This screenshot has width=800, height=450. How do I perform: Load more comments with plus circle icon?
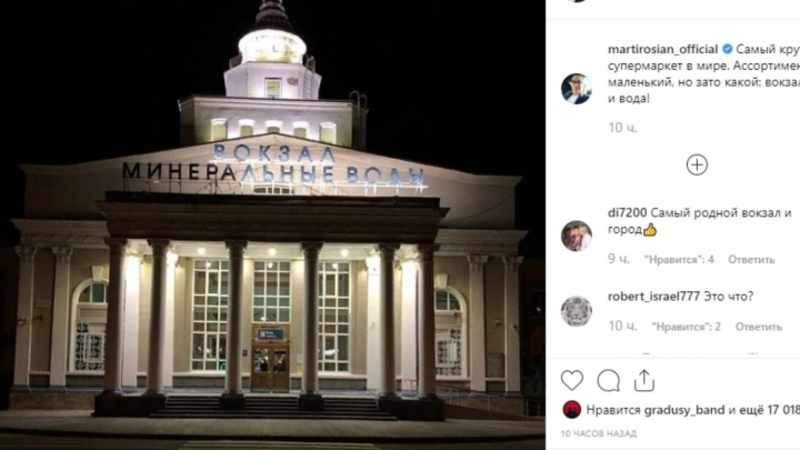(697, 165)
